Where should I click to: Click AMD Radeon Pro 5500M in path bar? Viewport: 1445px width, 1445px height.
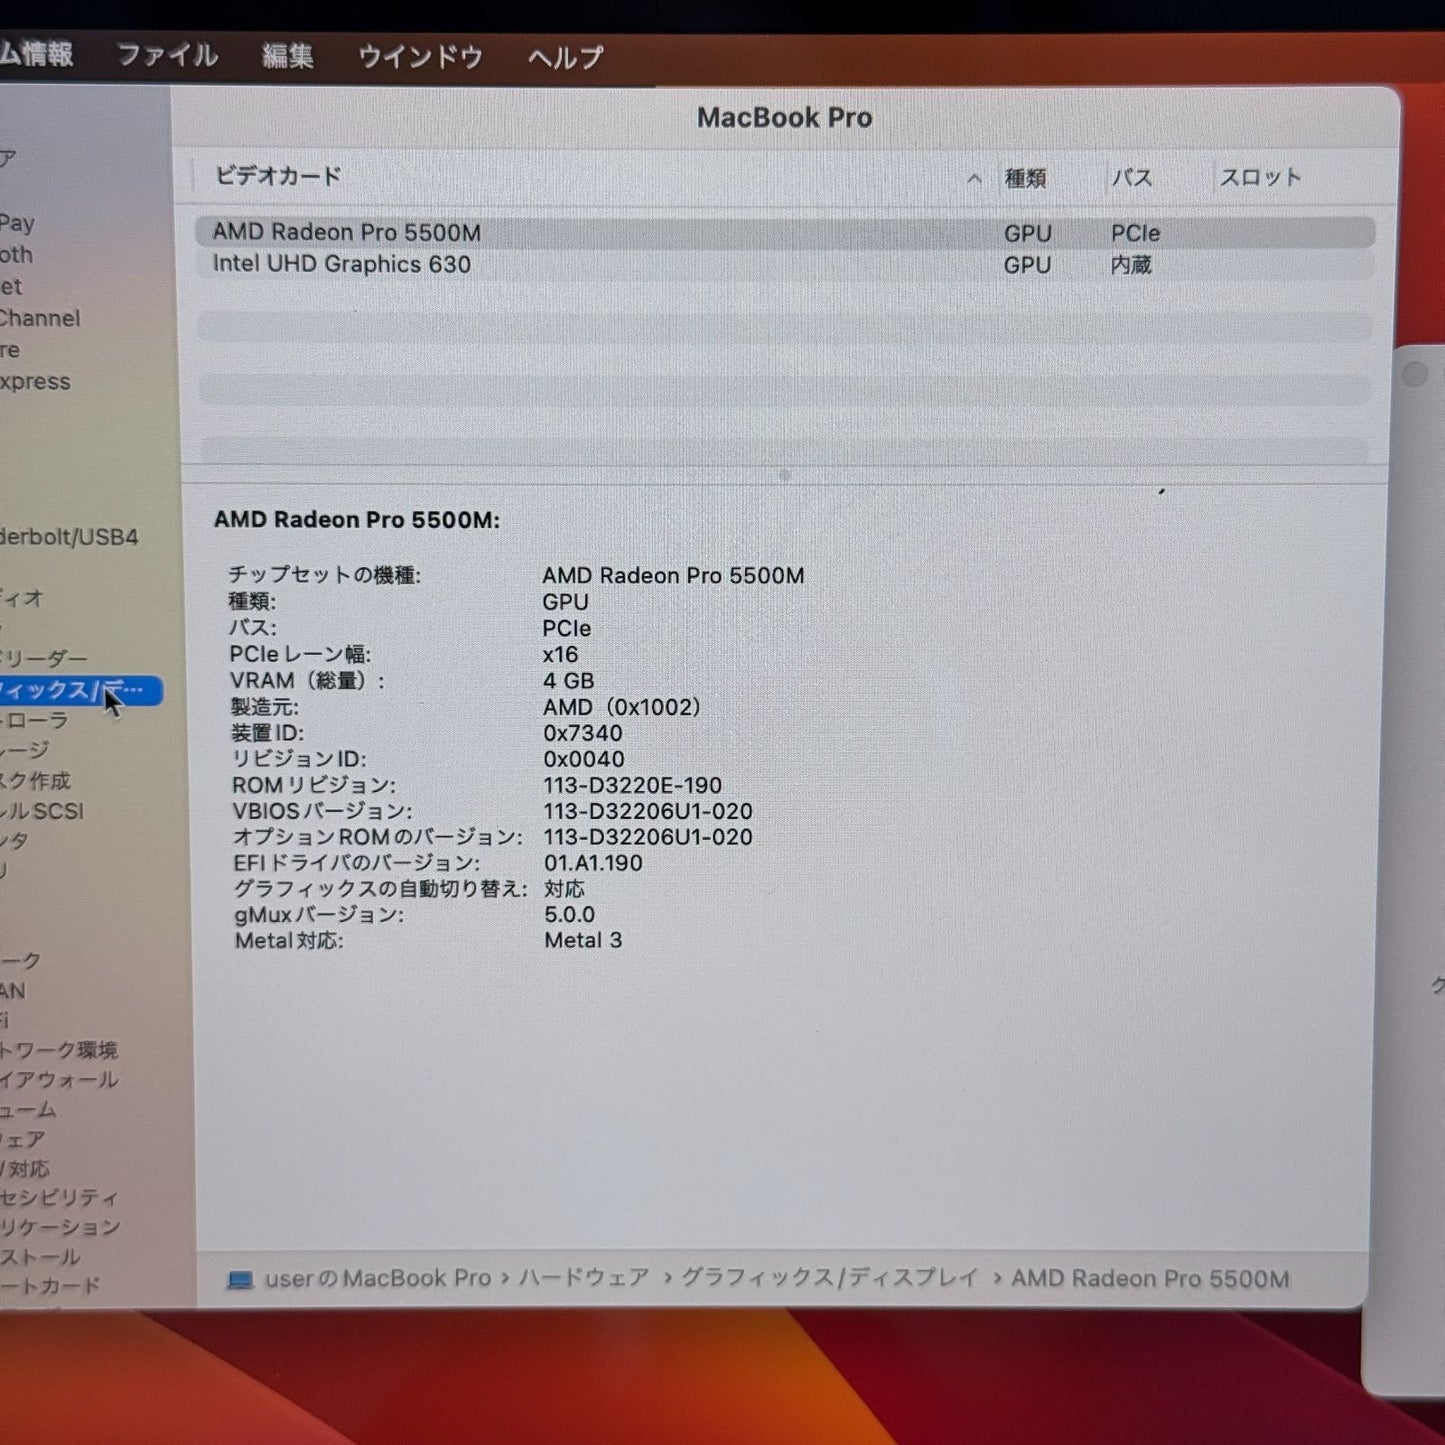(1150, 1278)
